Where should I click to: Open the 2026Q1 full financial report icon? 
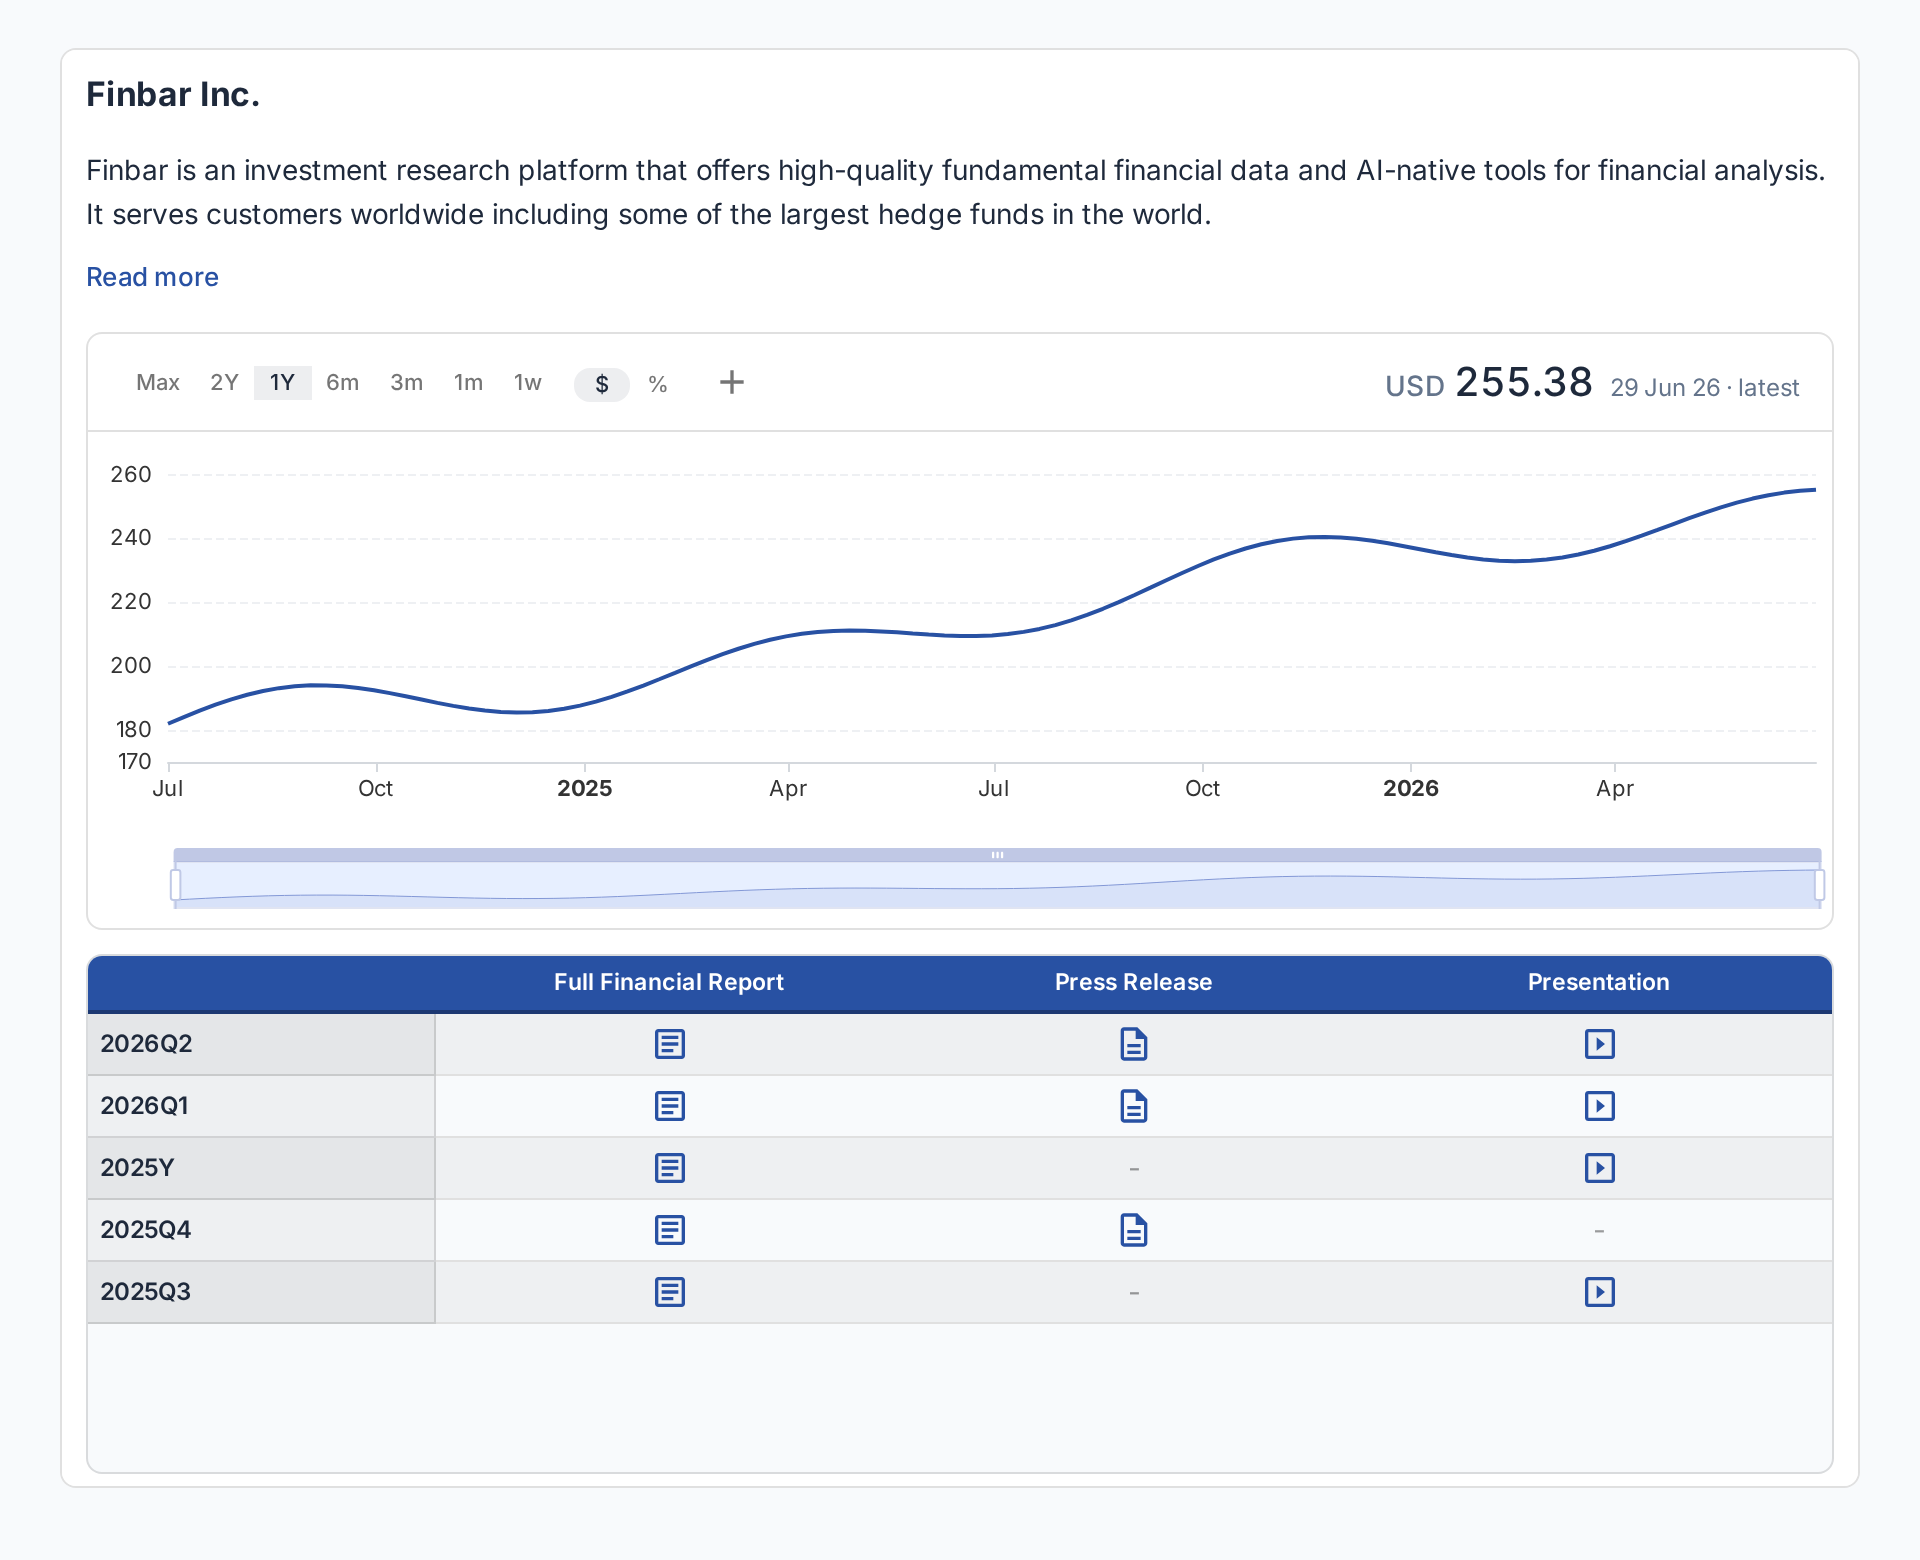pyautogui.click(x=669, y=1106)
